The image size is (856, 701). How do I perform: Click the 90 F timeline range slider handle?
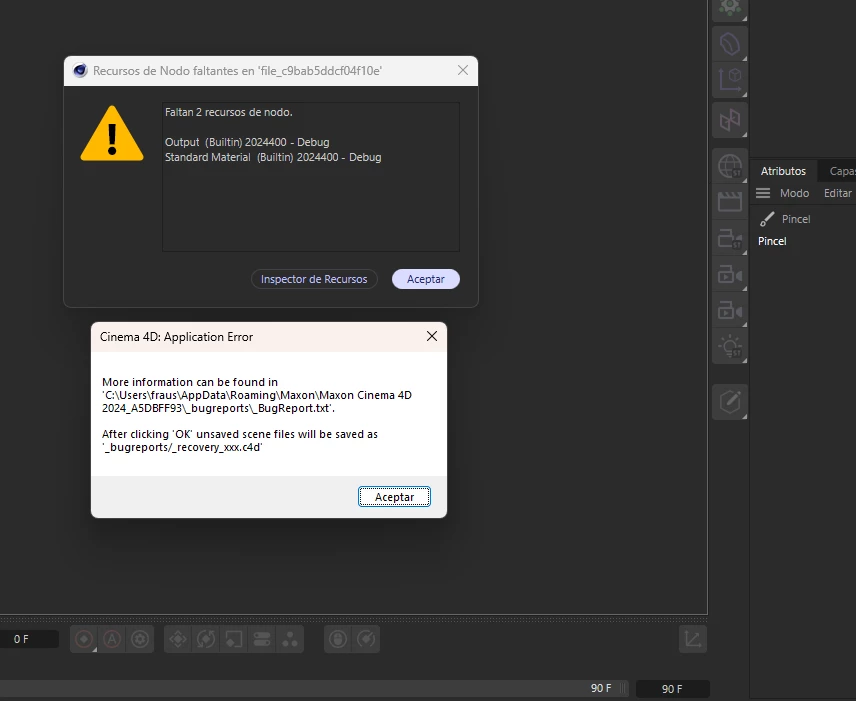623,688
